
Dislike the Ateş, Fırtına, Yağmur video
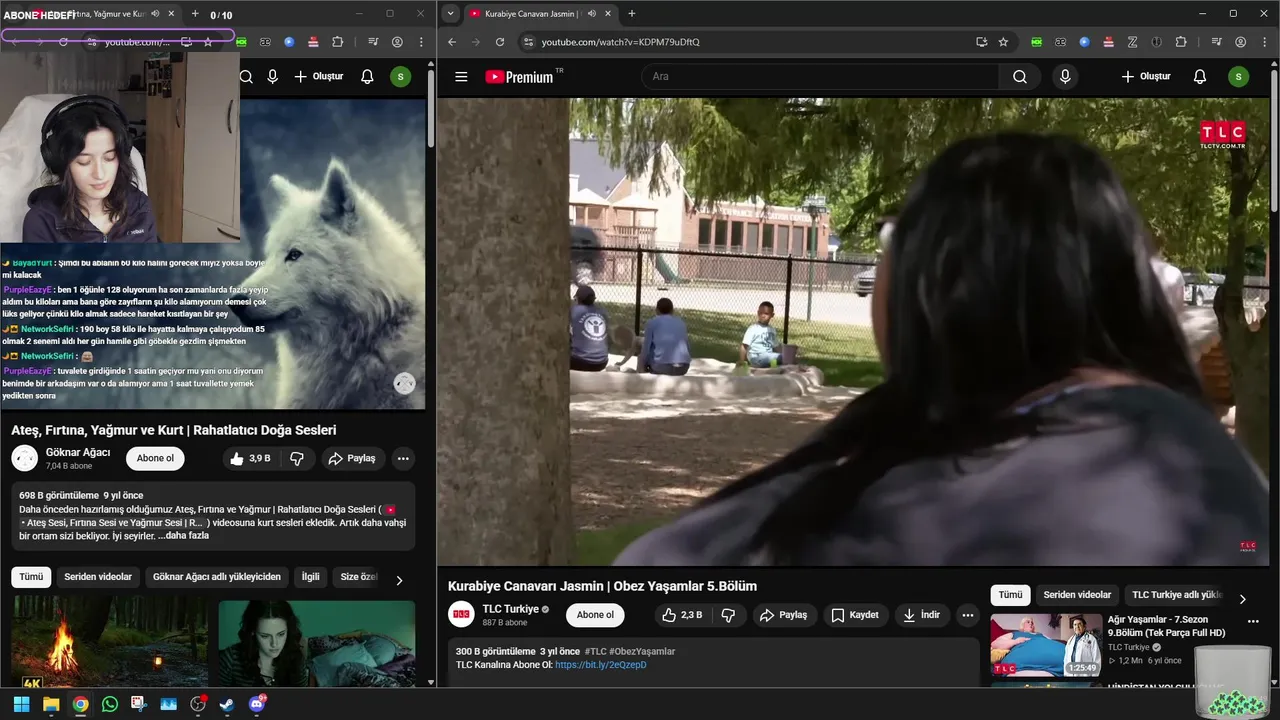coord(297,459)
